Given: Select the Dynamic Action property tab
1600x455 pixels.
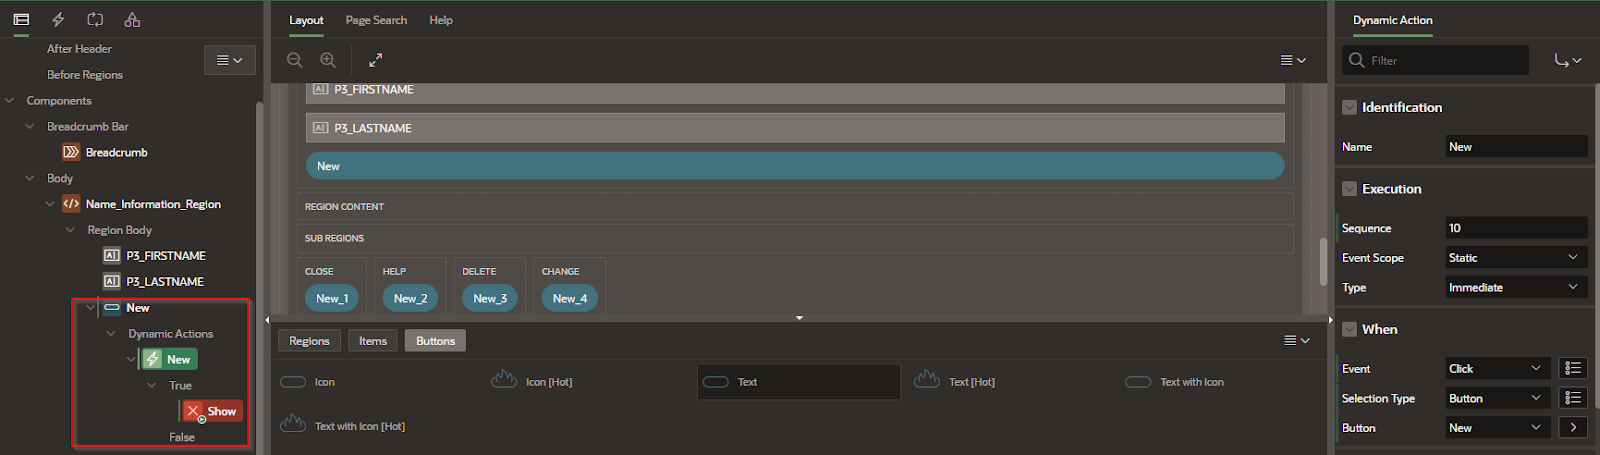Looking at the screenshot, I should (1392, 20).
